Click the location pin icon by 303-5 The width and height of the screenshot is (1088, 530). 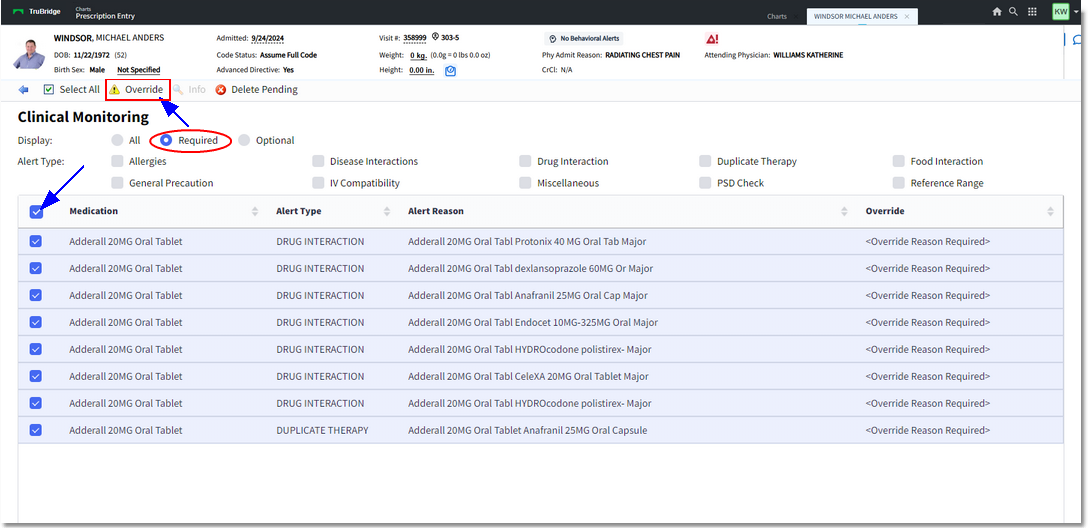[436, 37]
